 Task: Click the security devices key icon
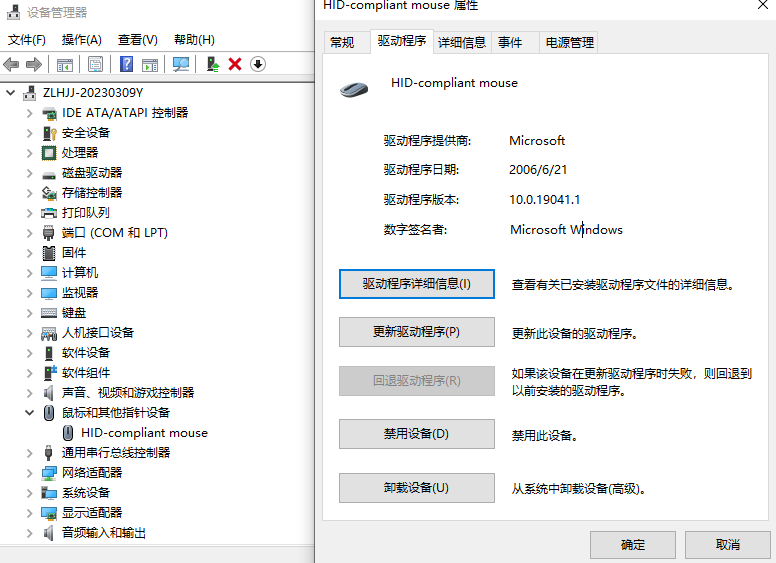pyautogui.click(x=49, y=133)
